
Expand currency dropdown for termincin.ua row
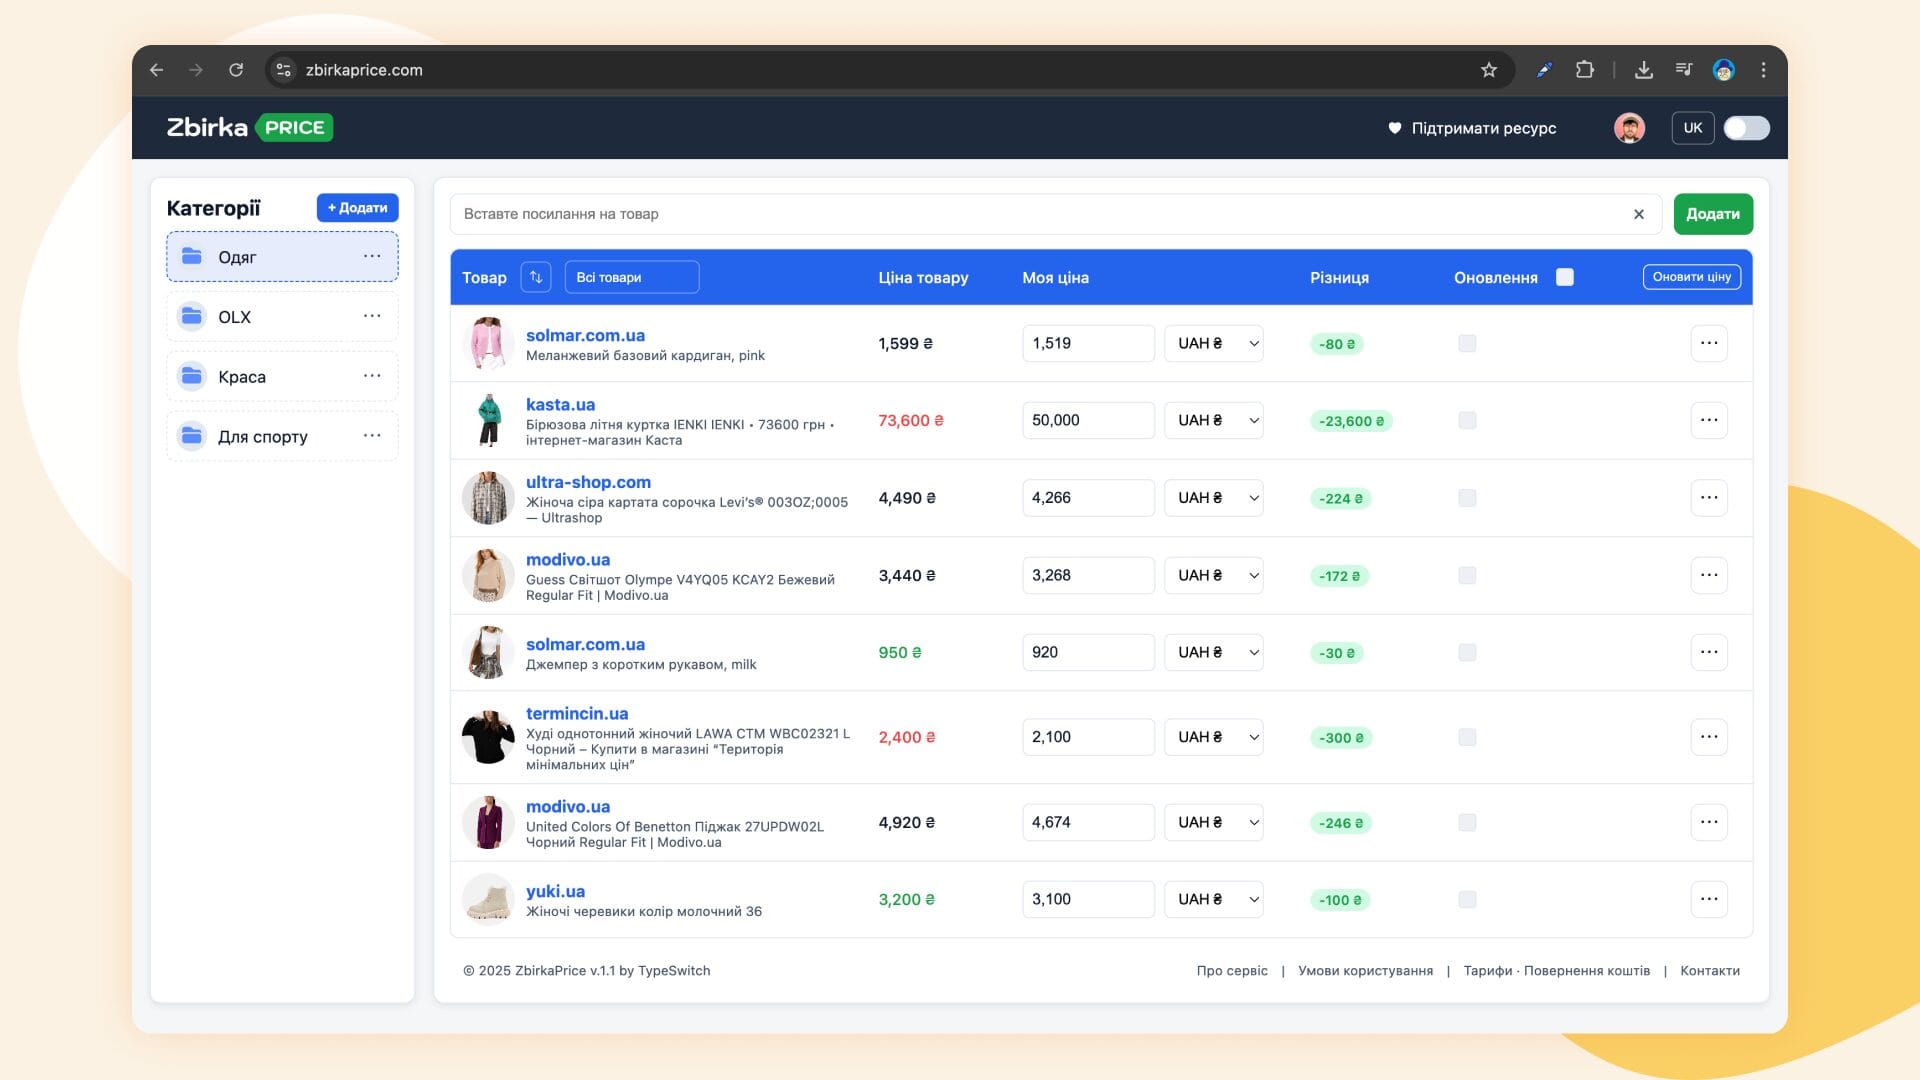point(1213,737)
